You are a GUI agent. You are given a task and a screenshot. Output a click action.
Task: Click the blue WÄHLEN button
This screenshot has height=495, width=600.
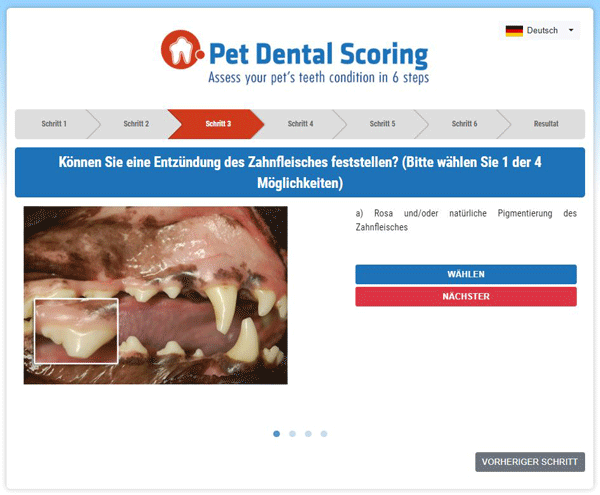466,274
